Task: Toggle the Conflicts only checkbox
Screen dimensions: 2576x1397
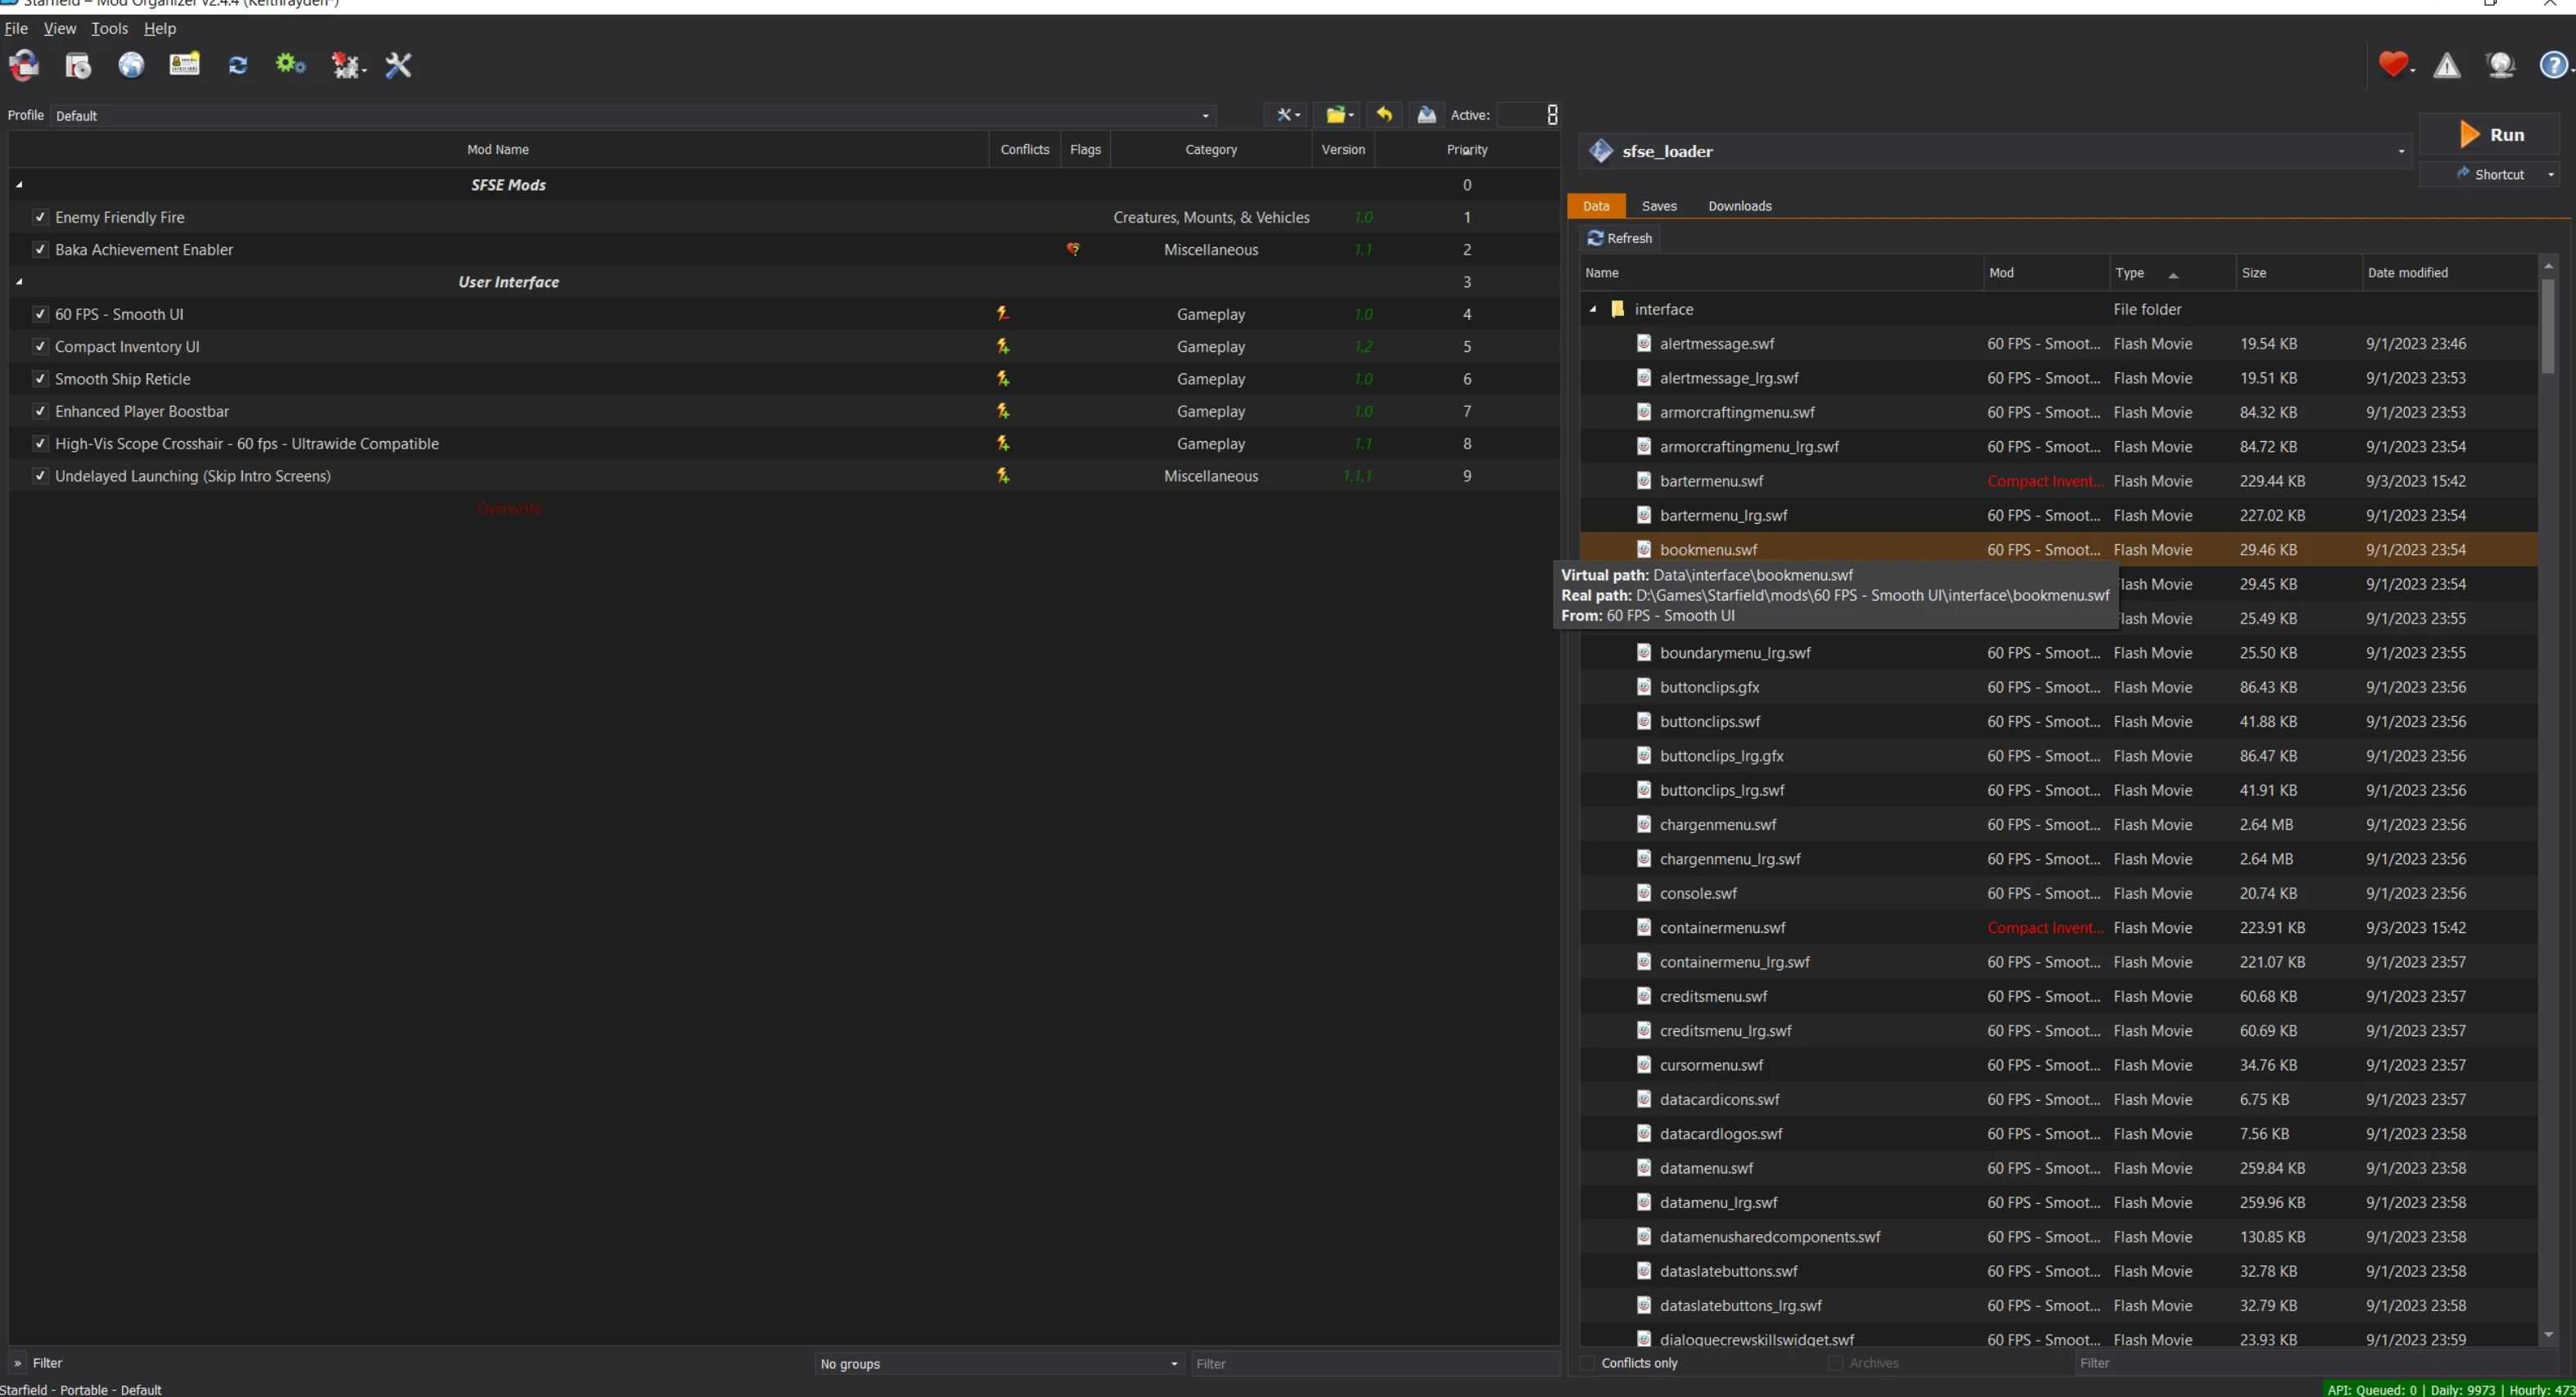Action: (1587, 1363)
